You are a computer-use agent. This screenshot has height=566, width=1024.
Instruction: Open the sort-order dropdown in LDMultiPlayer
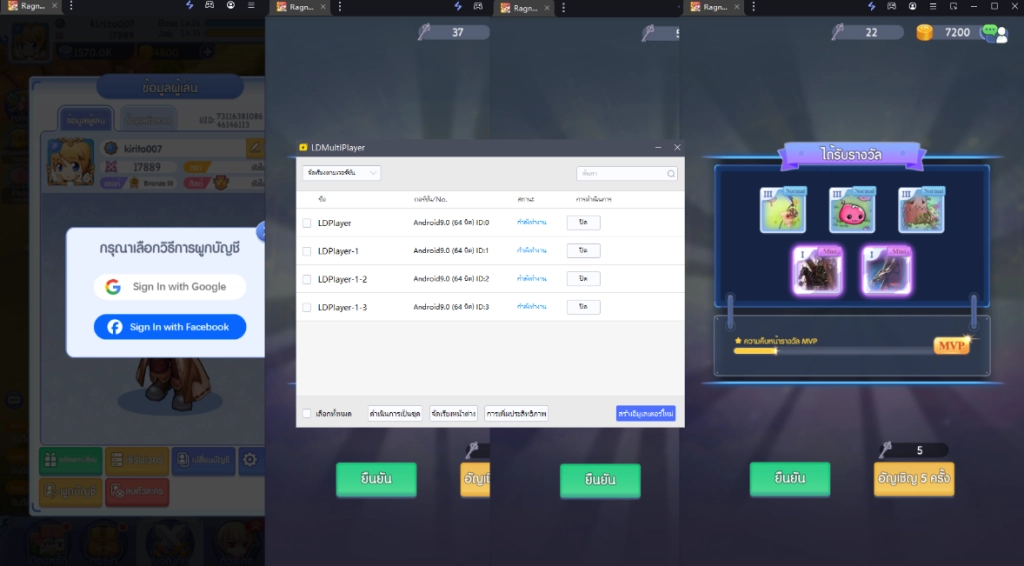coord(342,173)
